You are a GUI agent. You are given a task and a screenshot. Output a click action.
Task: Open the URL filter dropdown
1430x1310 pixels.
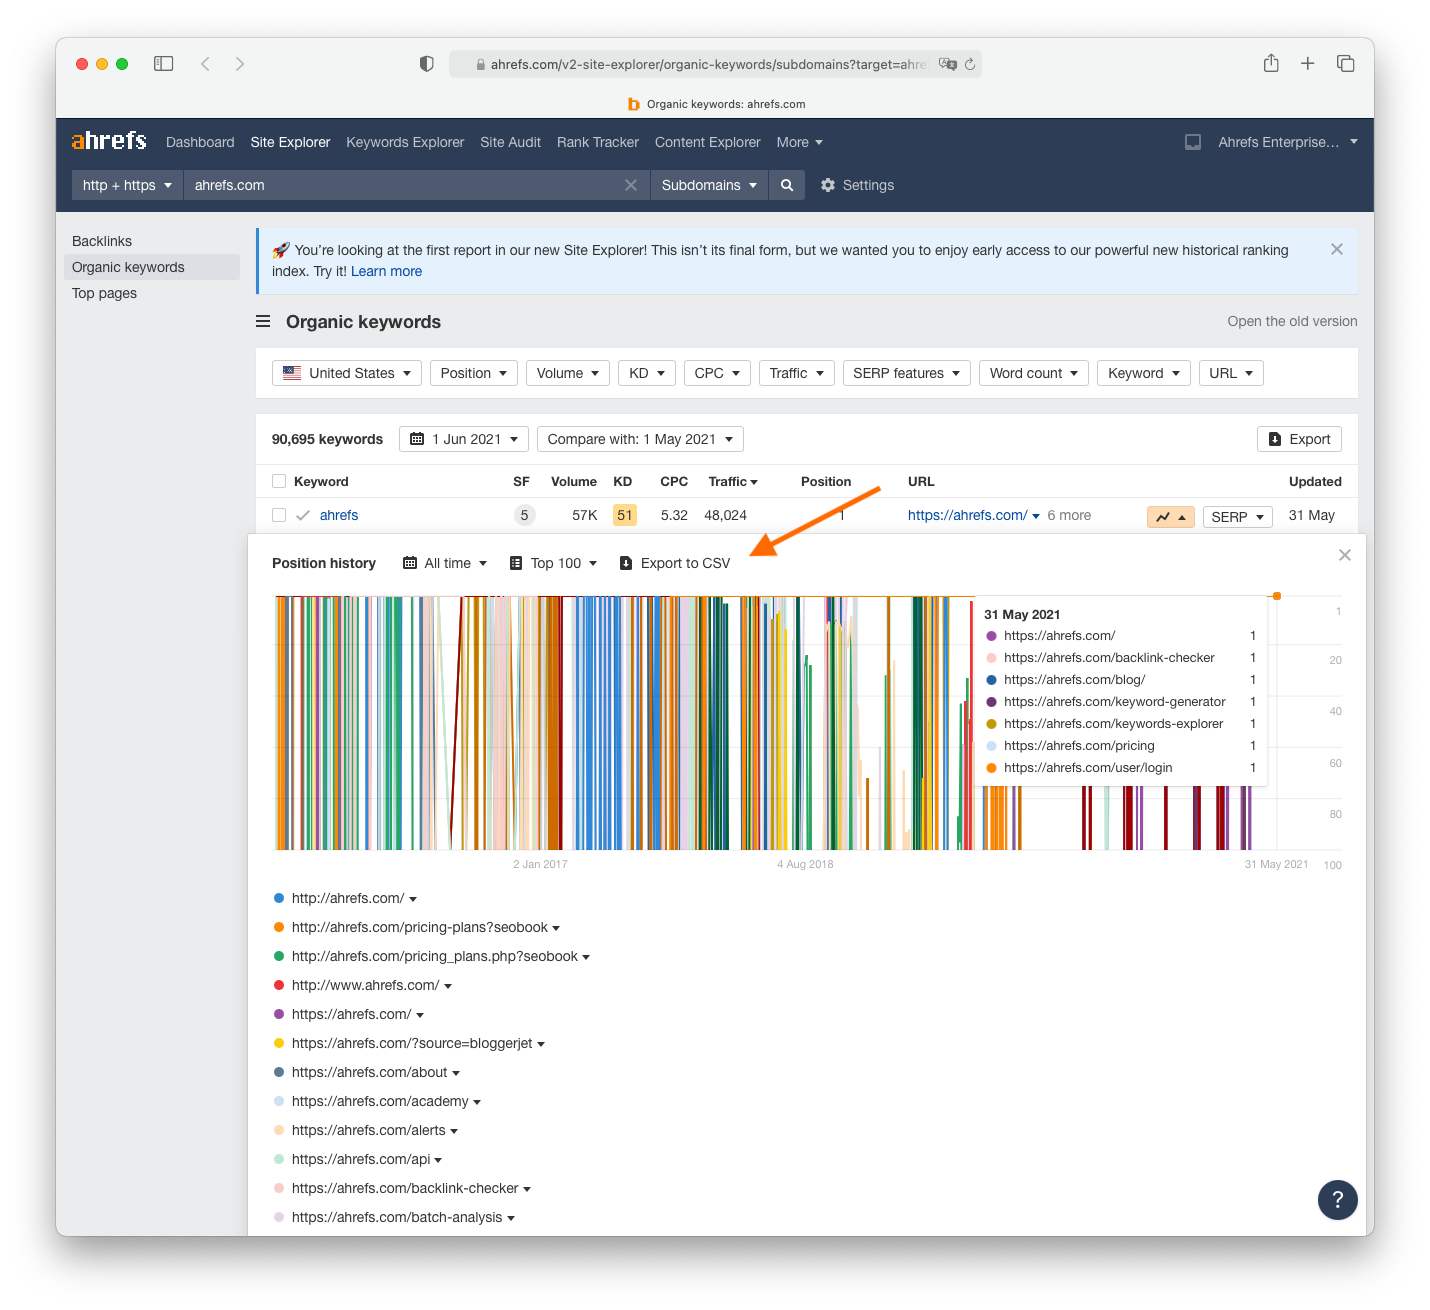(x=1231, y=373)
